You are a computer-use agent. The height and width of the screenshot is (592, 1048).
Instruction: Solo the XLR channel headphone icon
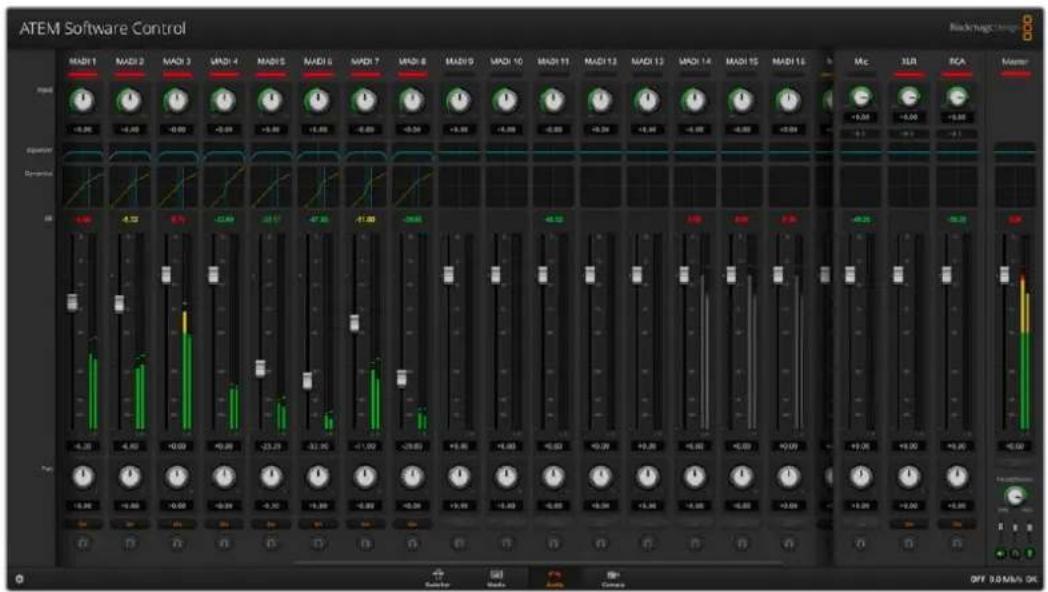[x=908, y=544]
